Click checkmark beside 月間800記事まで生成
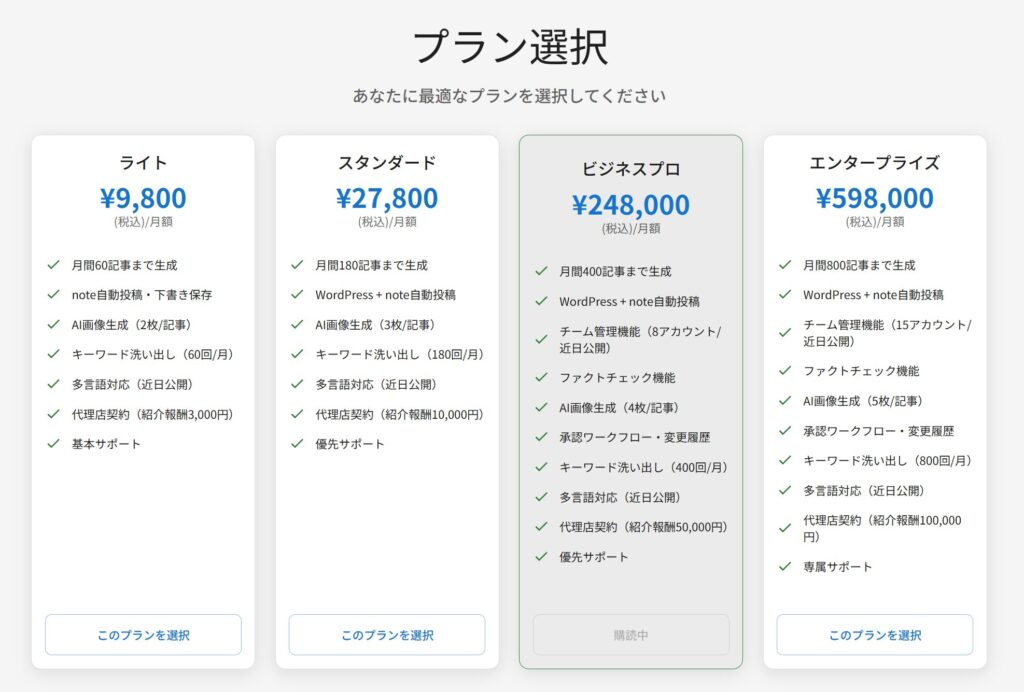Screen dimensions: 1024x692 click(x=785, y=265)
